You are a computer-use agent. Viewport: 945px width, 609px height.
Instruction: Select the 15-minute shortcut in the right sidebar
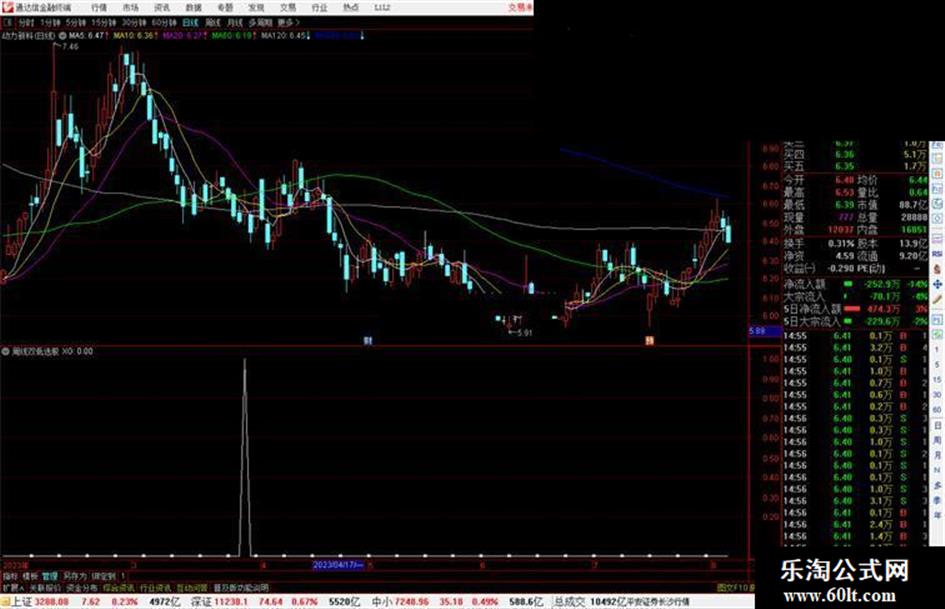[x=937, y=380]
